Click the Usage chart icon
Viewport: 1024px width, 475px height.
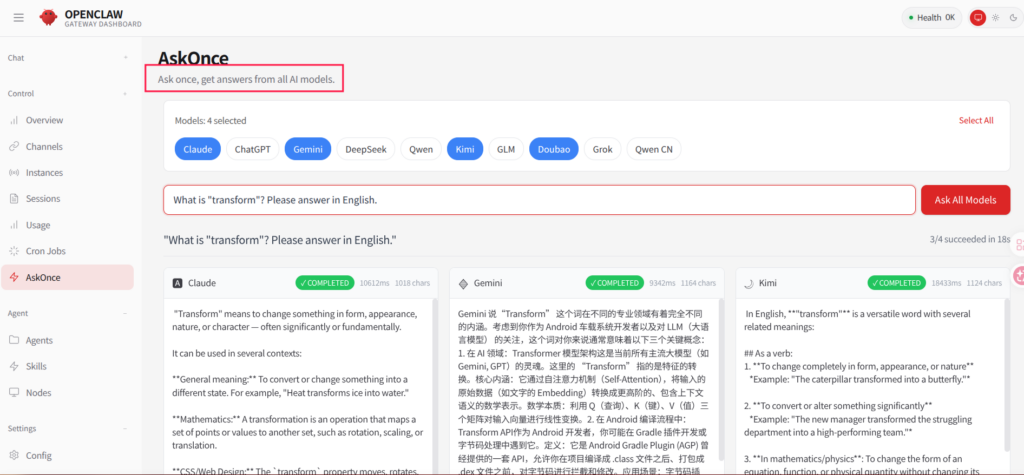[14, 225]
